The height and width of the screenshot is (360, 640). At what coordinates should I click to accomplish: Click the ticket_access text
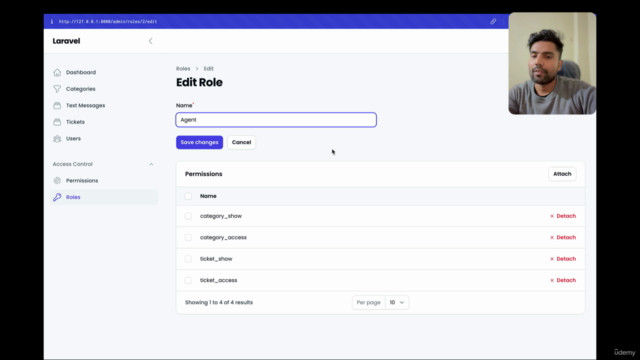pyautogui.click(x=218, y=280)
